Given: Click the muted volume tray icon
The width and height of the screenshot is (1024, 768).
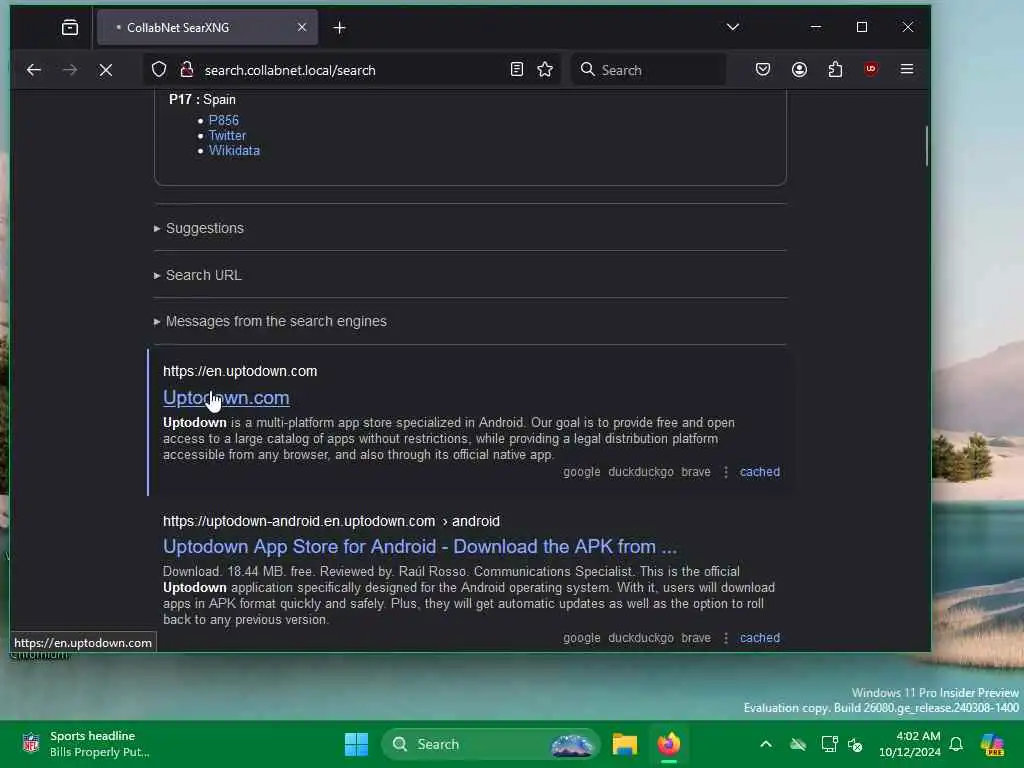Looking at the screenshot, I should point(855,744).
